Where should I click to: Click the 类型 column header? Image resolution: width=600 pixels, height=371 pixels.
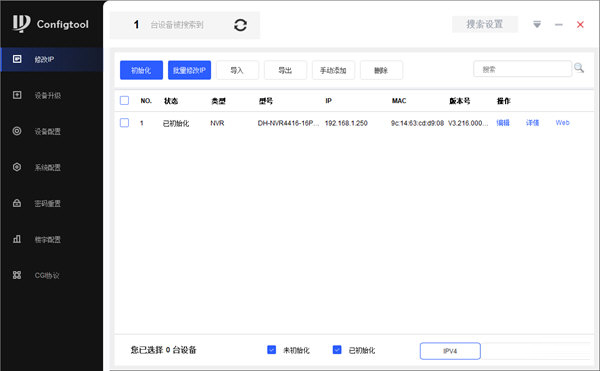coord(218,101)
